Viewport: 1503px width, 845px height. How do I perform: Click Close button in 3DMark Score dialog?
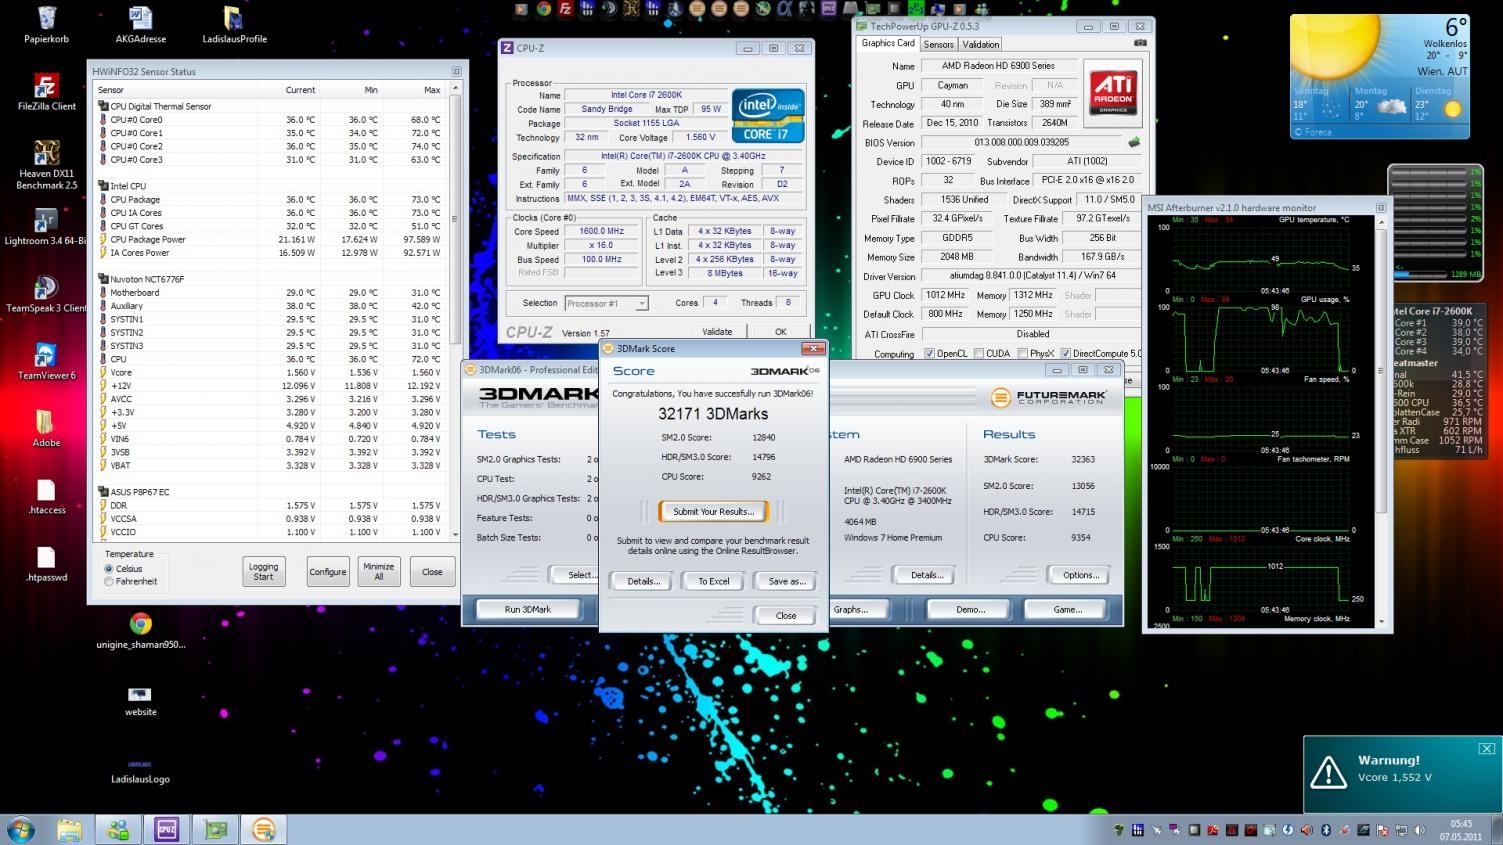pos(786,615)
